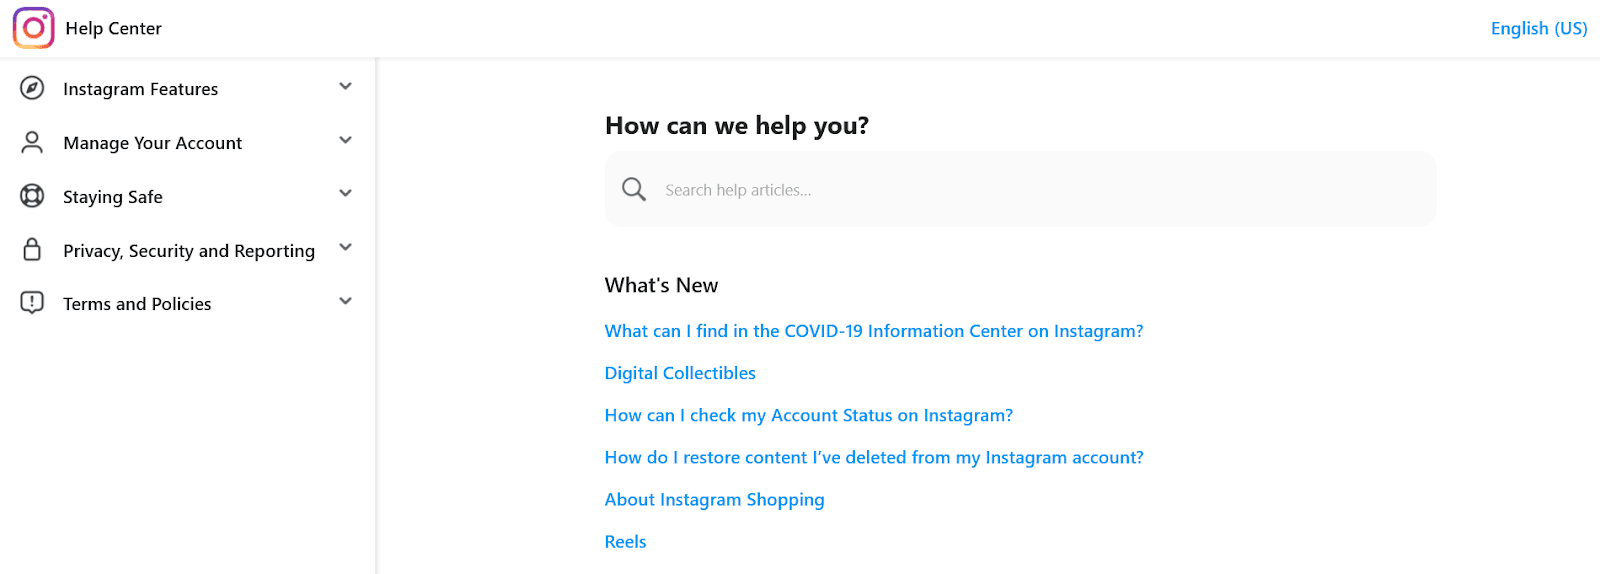Click the compass icon for Instagram Features
The height and width of the screenshot is (574, 1600).
[32, 88]
